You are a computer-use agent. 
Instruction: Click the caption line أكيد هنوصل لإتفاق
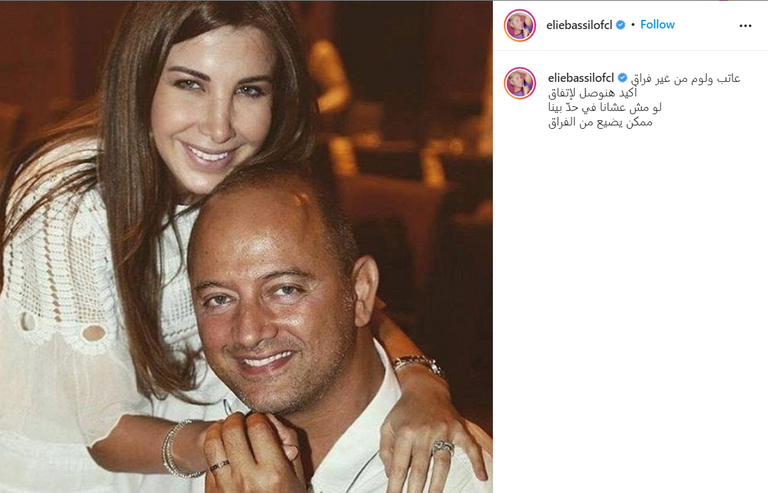pyautogui.click(x=593, y=93)
